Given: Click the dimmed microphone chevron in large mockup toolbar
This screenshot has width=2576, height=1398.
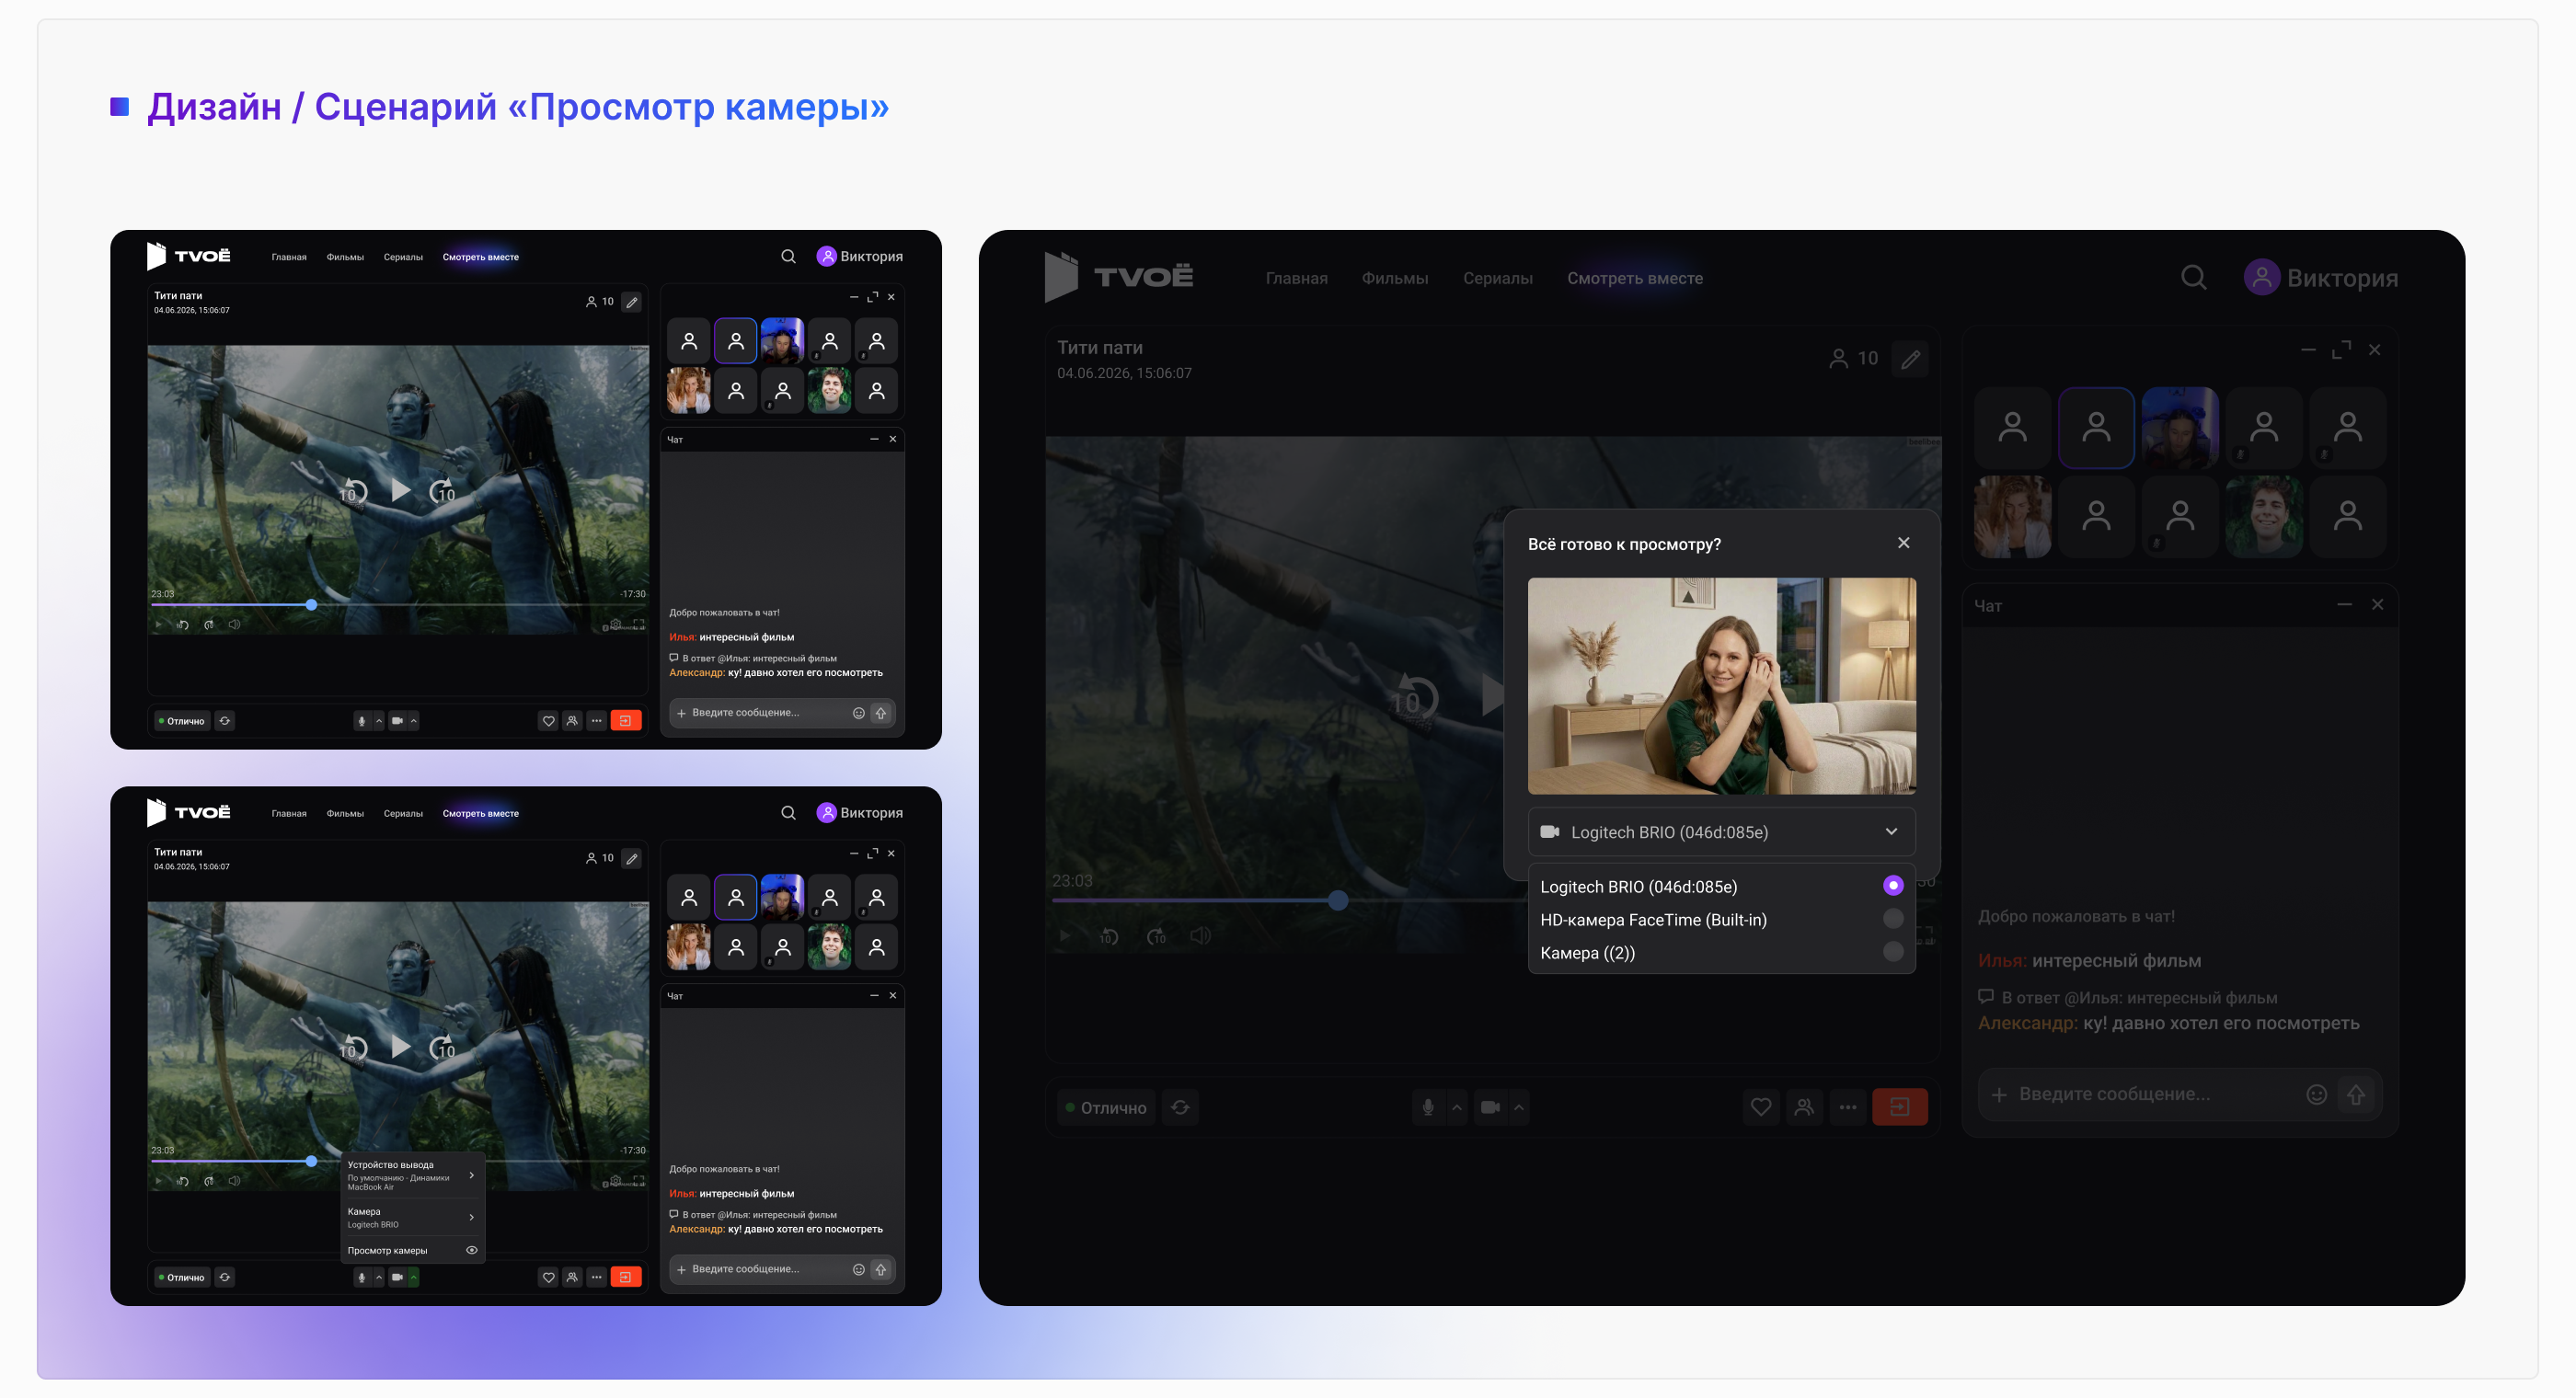Looking at the screenshot, I should click(1456, 1107).
